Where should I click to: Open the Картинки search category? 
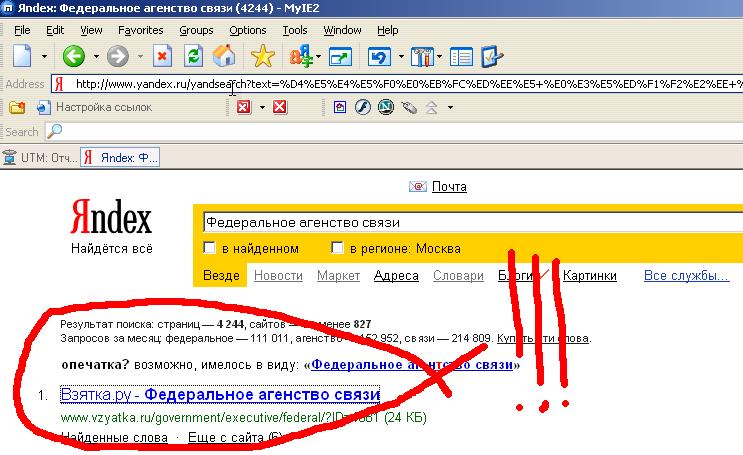click(589, 276)
